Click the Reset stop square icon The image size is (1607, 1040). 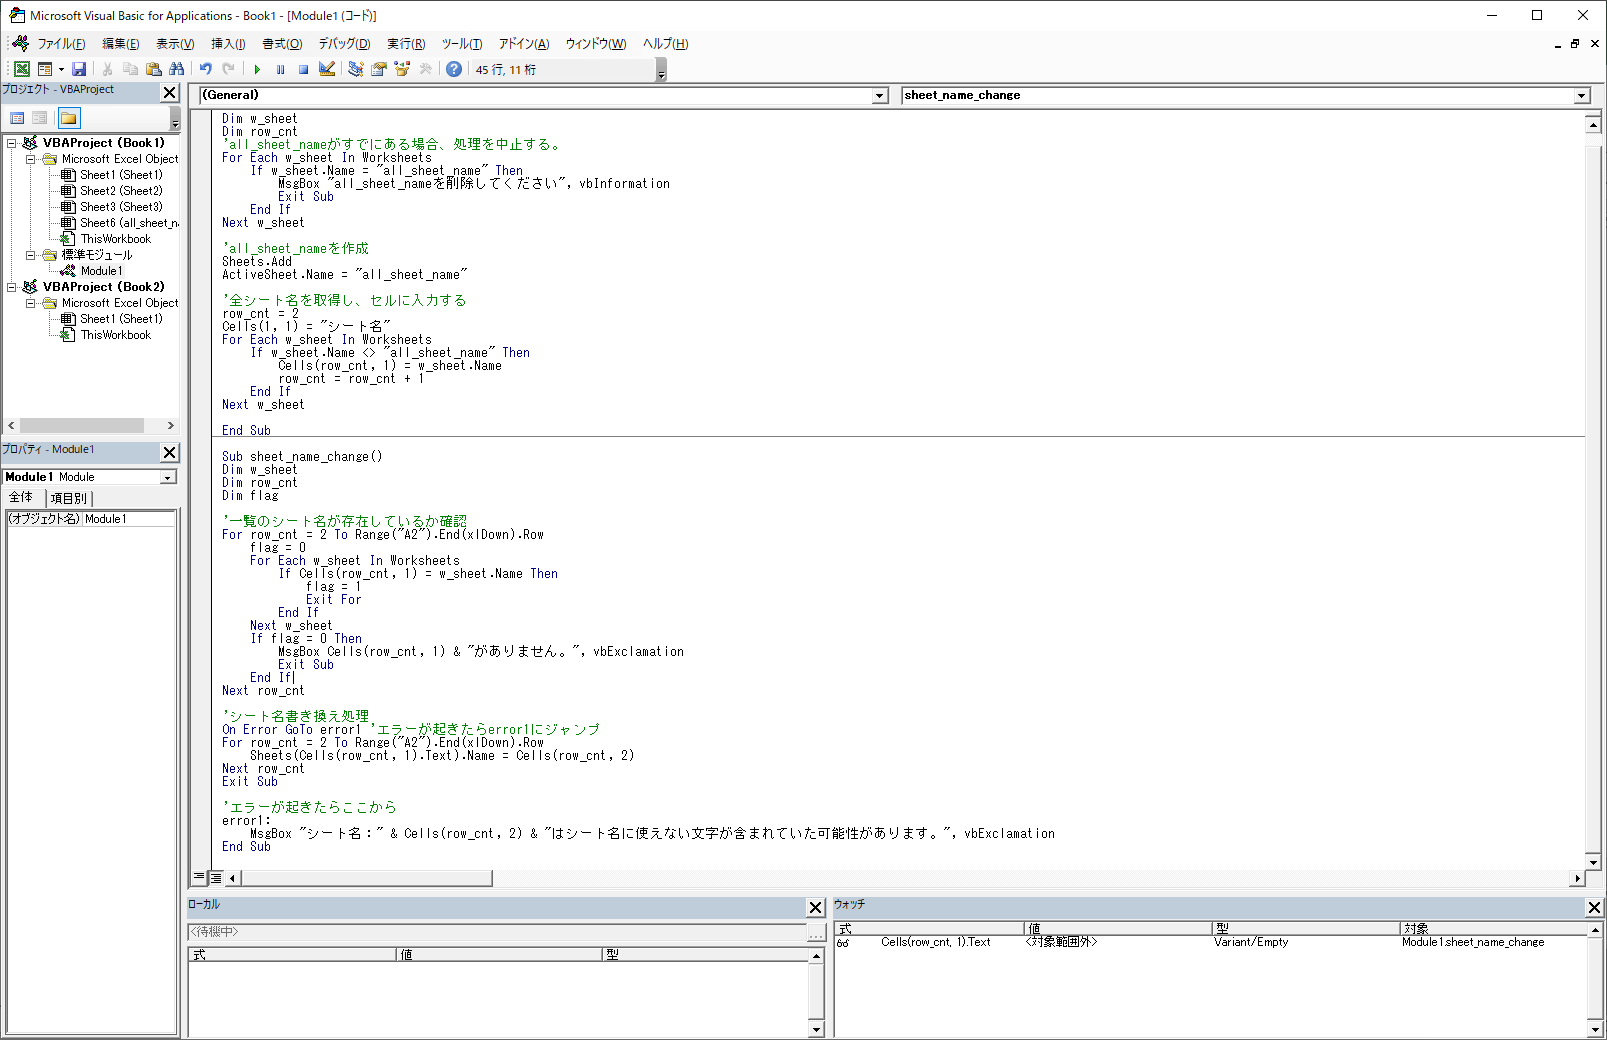click(x=303, y=69)
